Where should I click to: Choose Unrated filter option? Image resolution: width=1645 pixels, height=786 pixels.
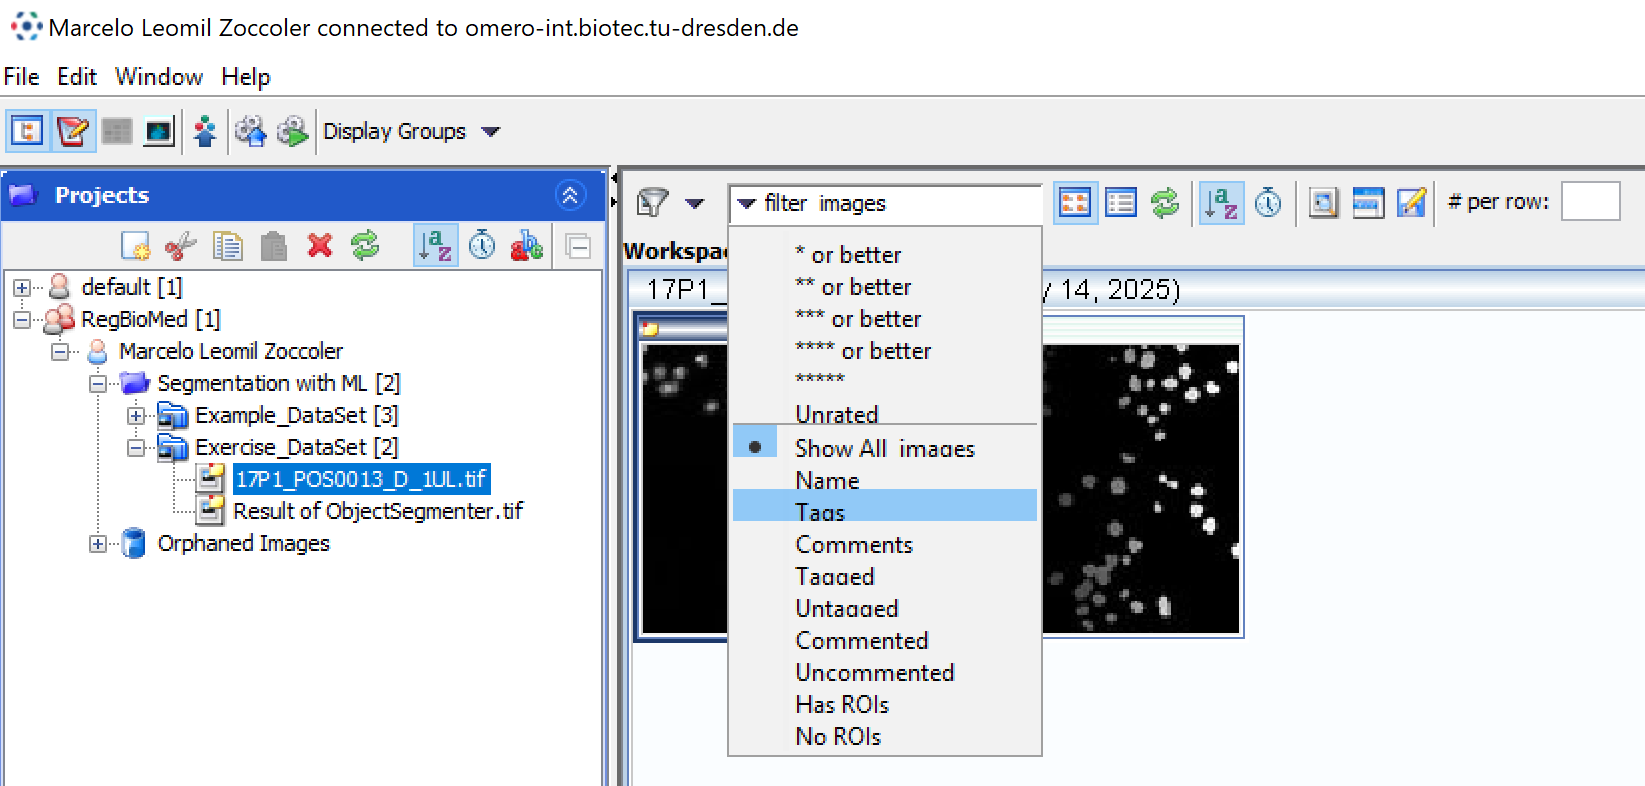[885, 413]
